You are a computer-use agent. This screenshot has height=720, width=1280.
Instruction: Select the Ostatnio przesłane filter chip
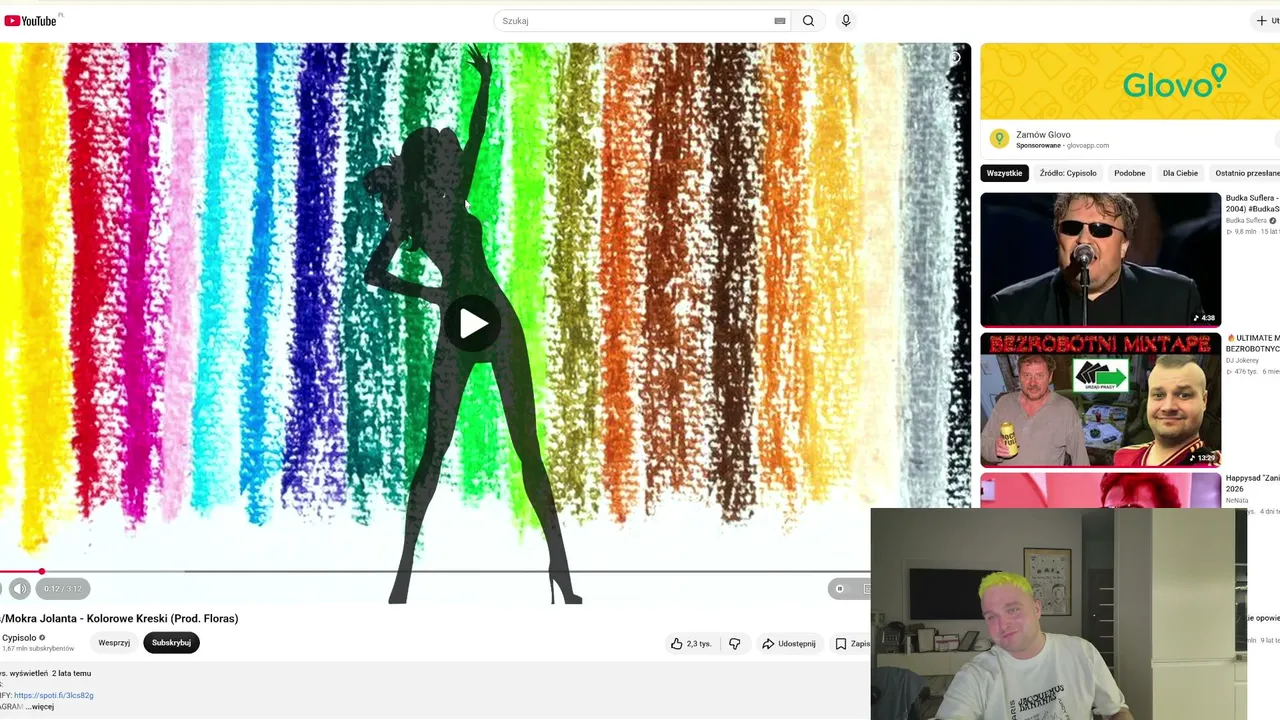(x=1245, y=173)
